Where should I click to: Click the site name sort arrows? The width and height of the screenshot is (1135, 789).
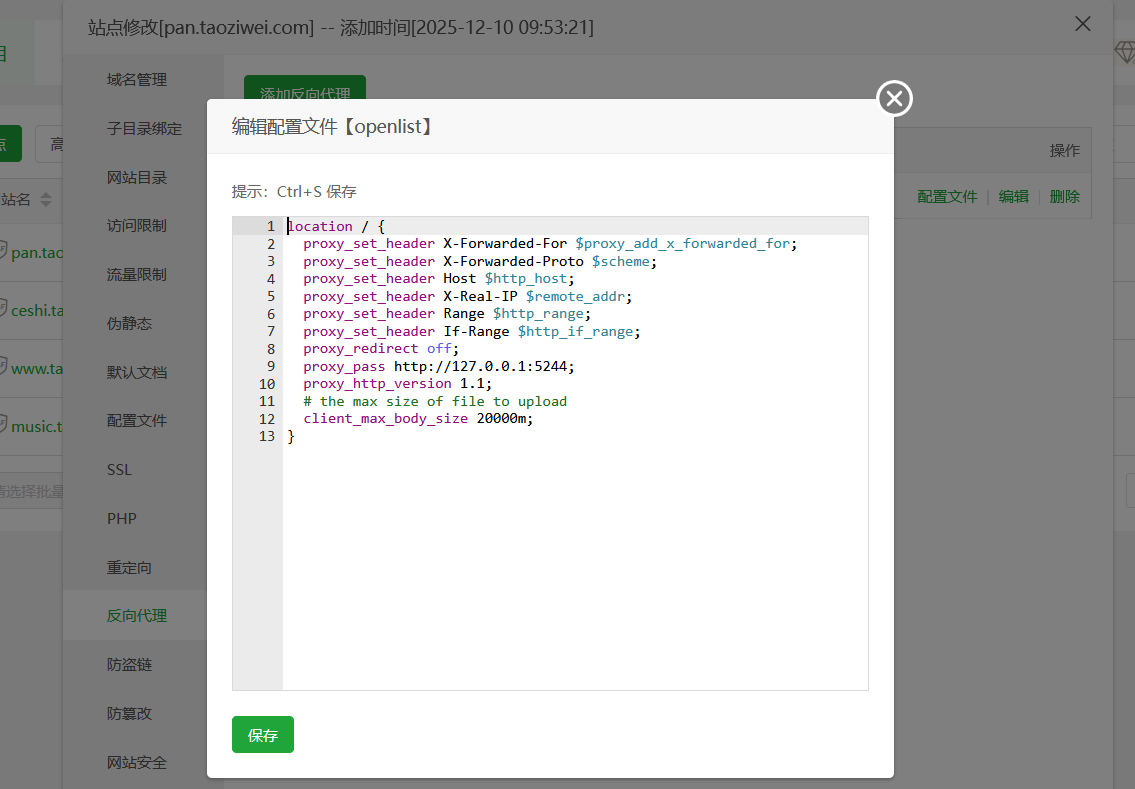click(45, 199)
